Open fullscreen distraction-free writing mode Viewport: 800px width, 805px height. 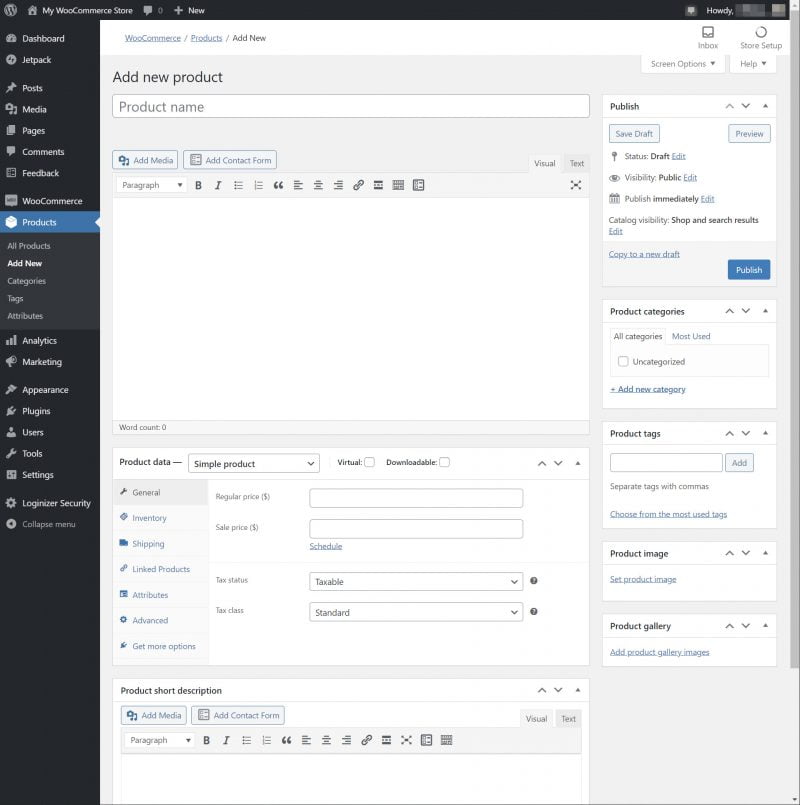pyautogui.click(x=577, y=185)
